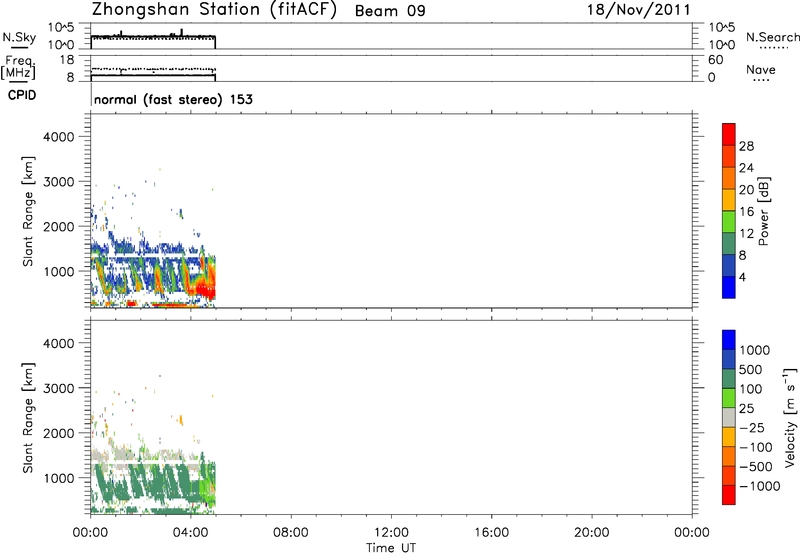Pick orange Velocity swatch between -500 and -100
800x554 pixels.
[x=729, y=456]
